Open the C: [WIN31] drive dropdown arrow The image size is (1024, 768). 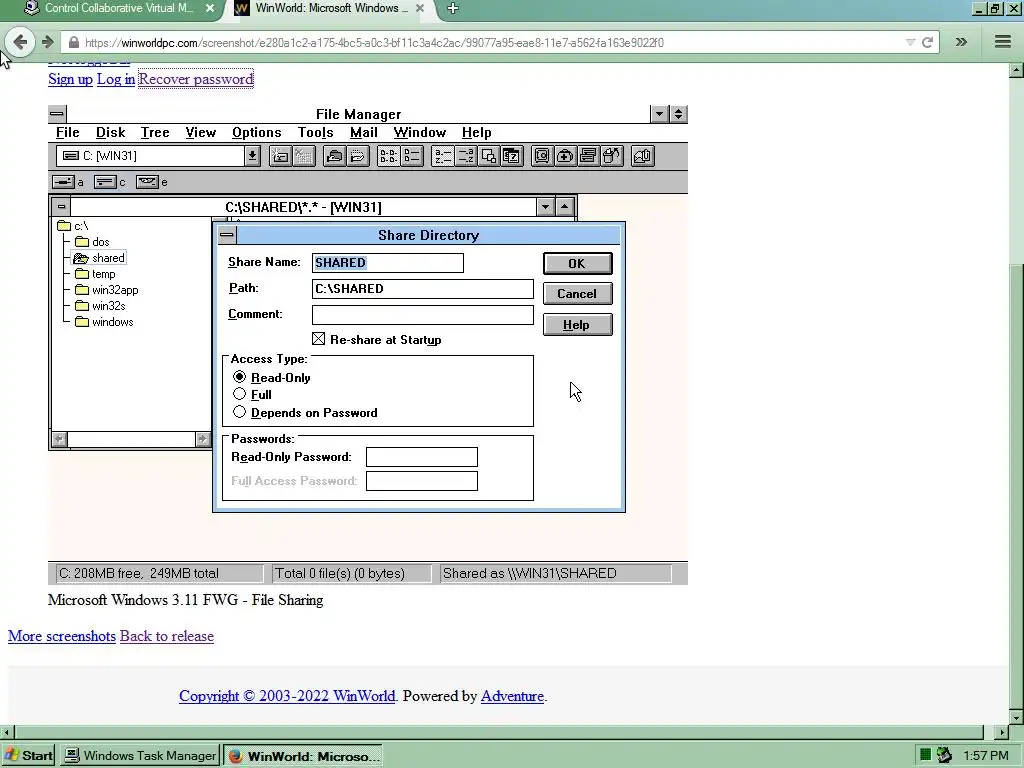252,156
